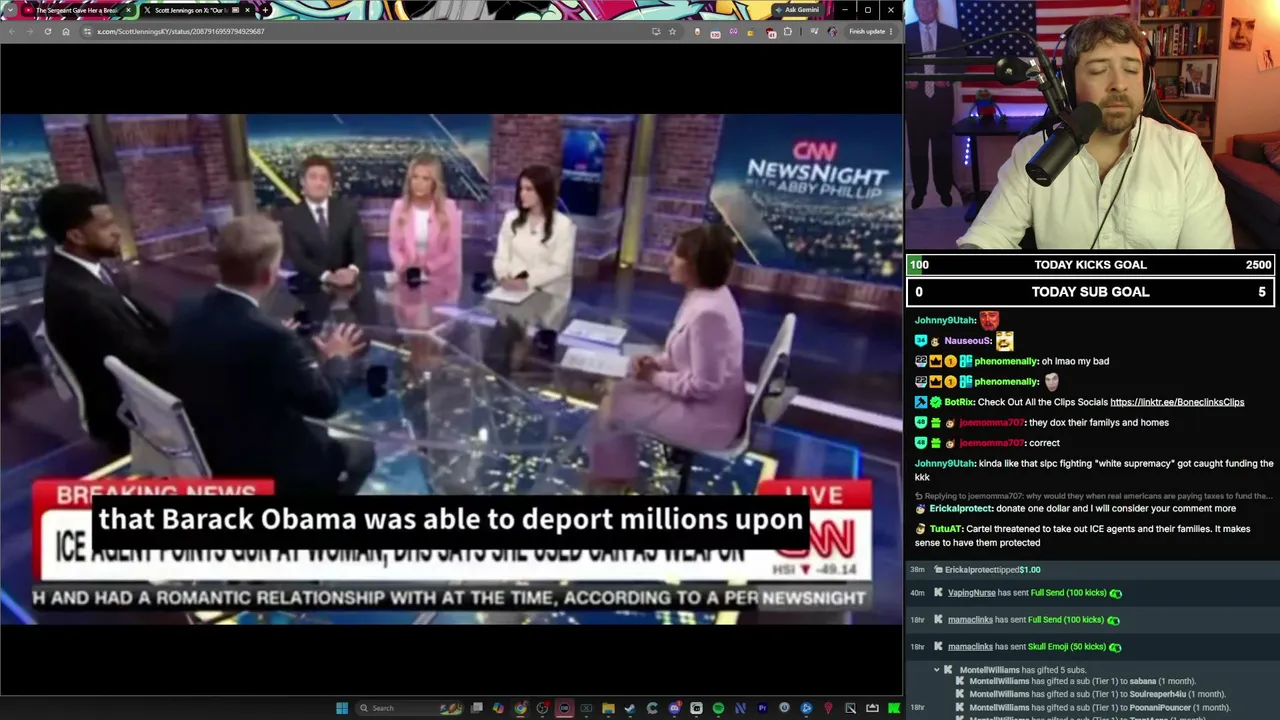Open Google Chrome from the taskbar
Screen dimensions: 1280x720
tap(520, 708)
